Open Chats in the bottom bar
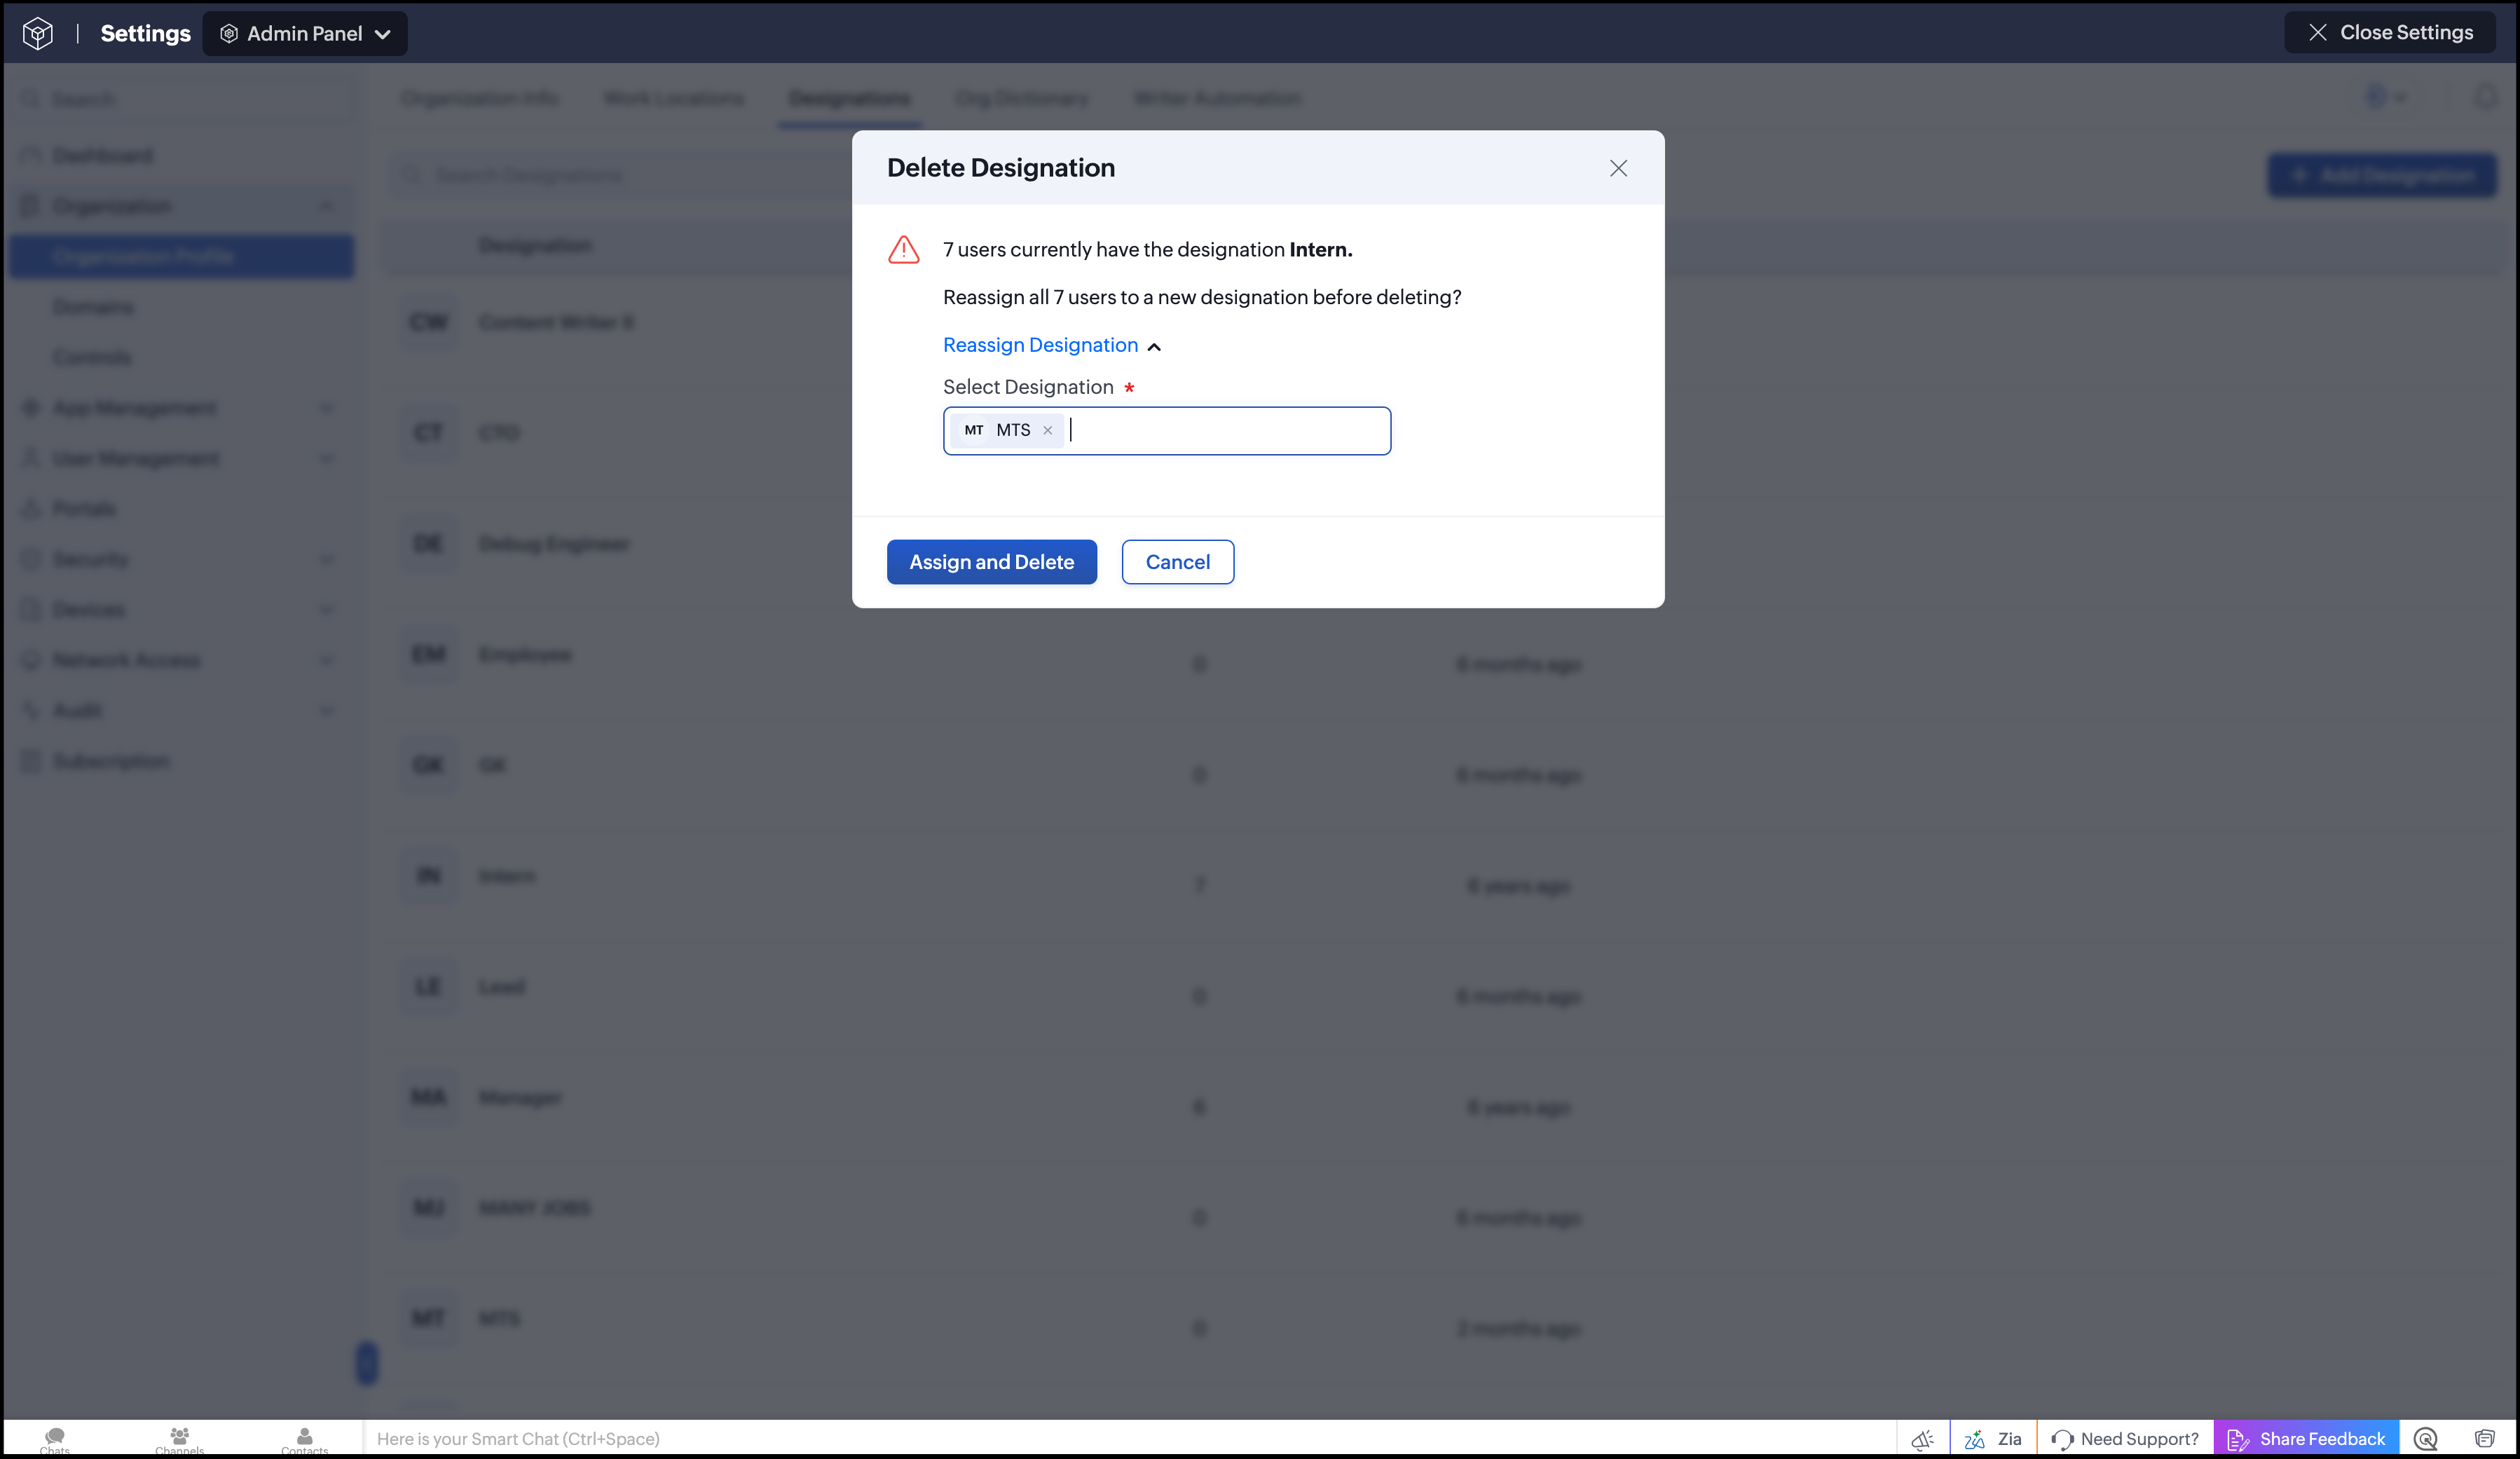 click(55, 1440)
